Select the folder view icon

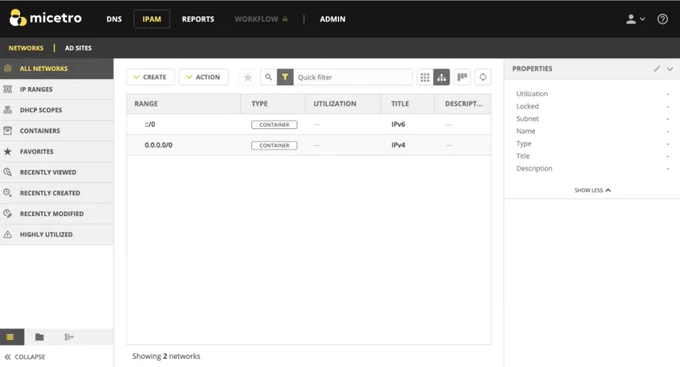pos(39,337)
